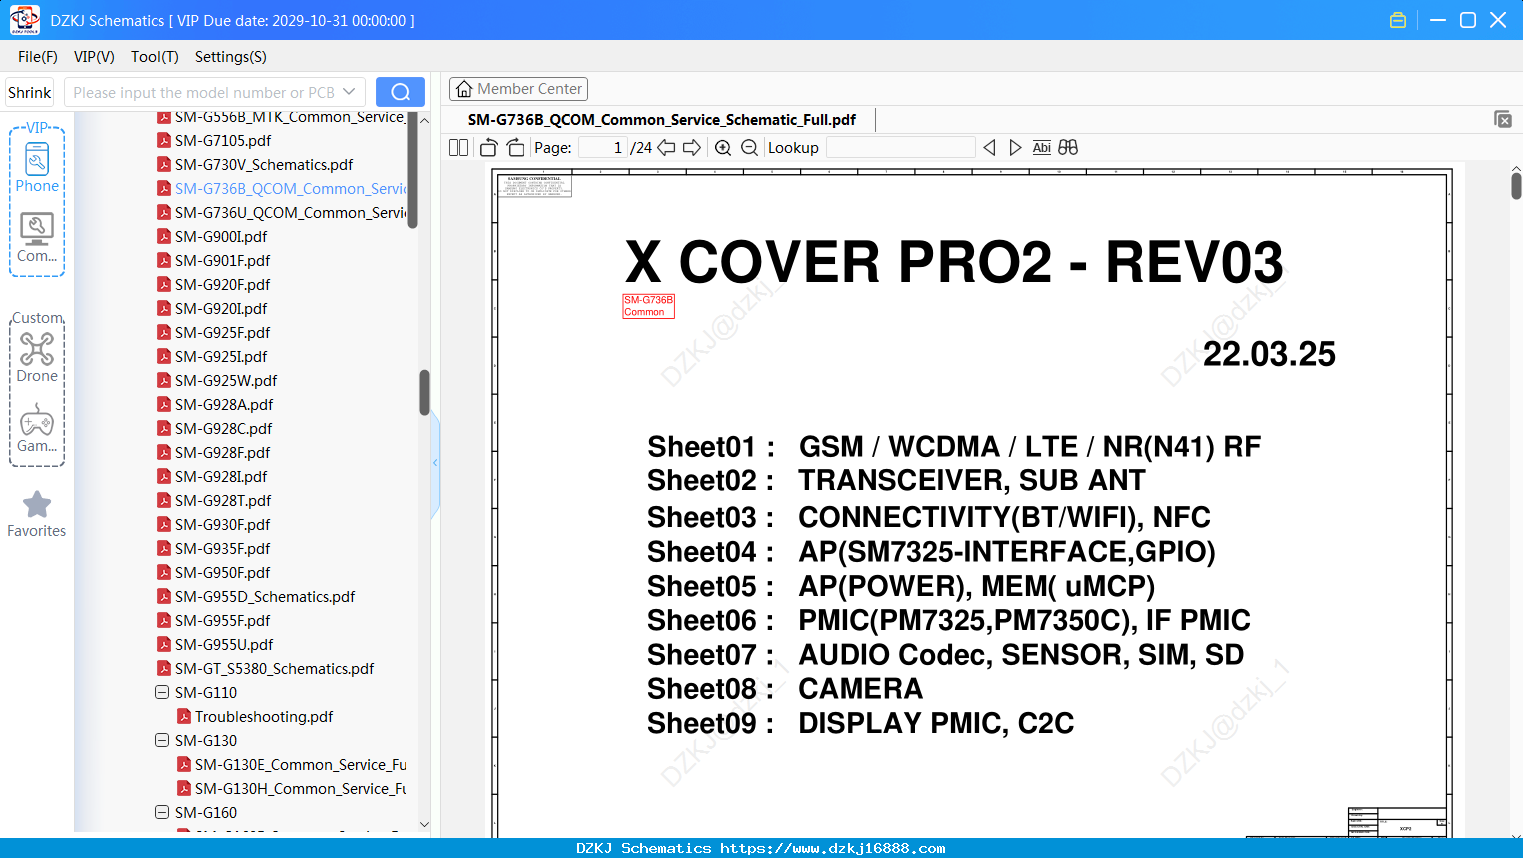Collapse the SM-G110 folder
The width and height of the screenshot is (1523, 858).
pyautogui.click(x=162, y=692)
